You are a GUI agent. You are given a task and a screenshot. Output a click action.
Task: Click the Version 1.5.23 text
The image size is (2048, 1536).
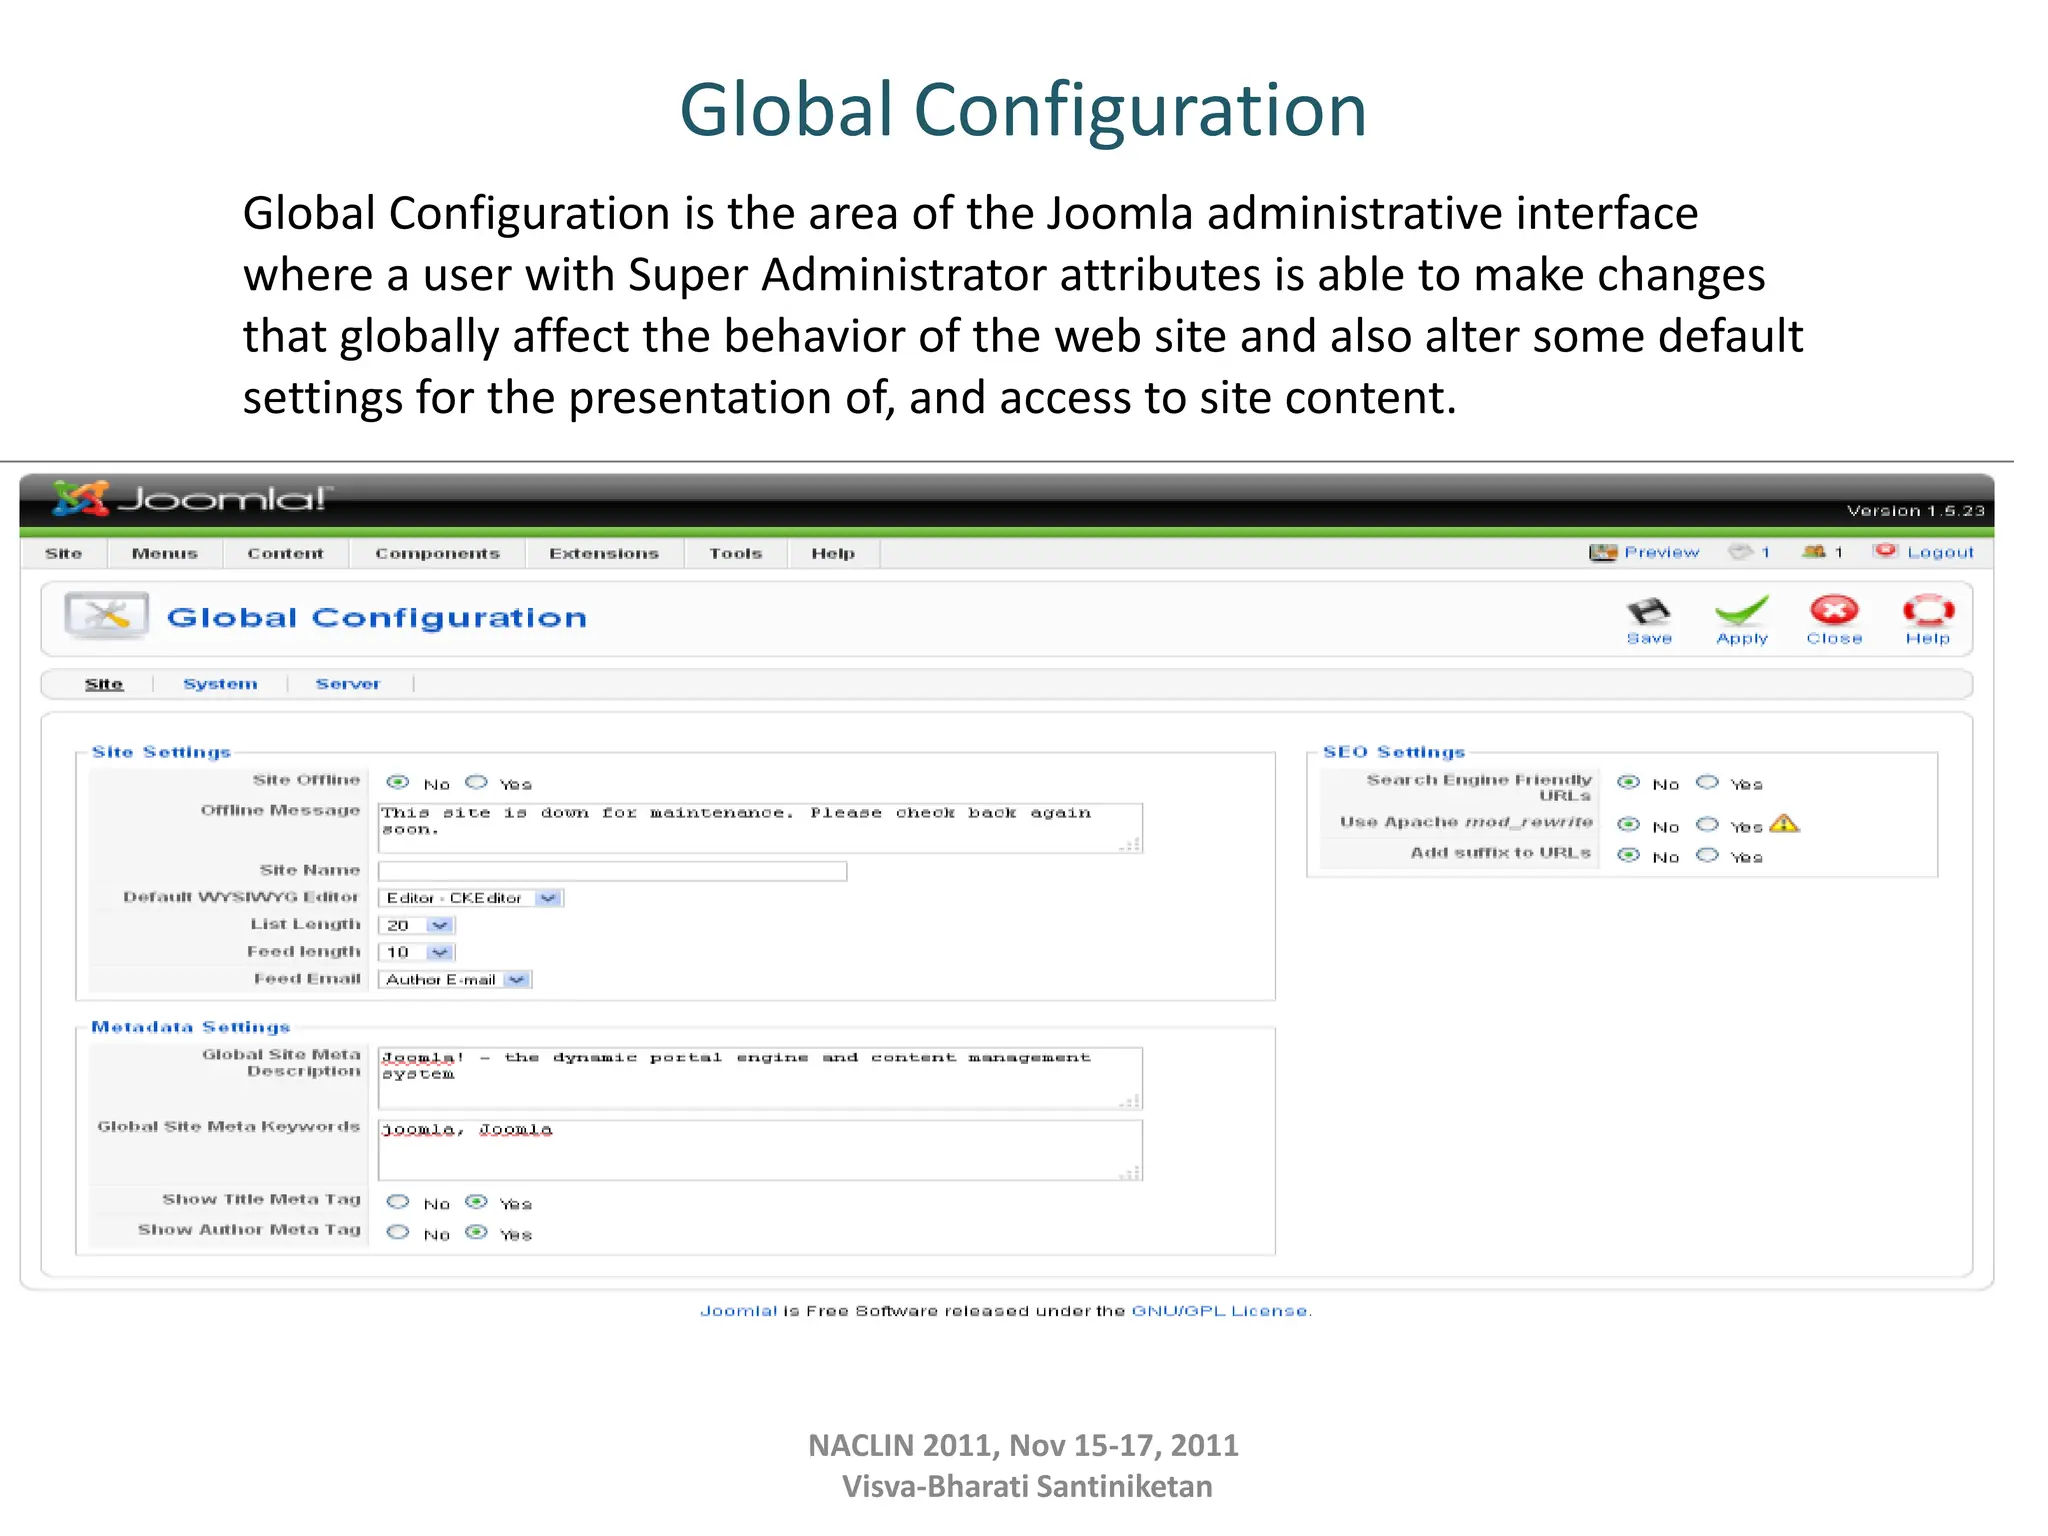pyautogui.click(x=1915, y=511)
